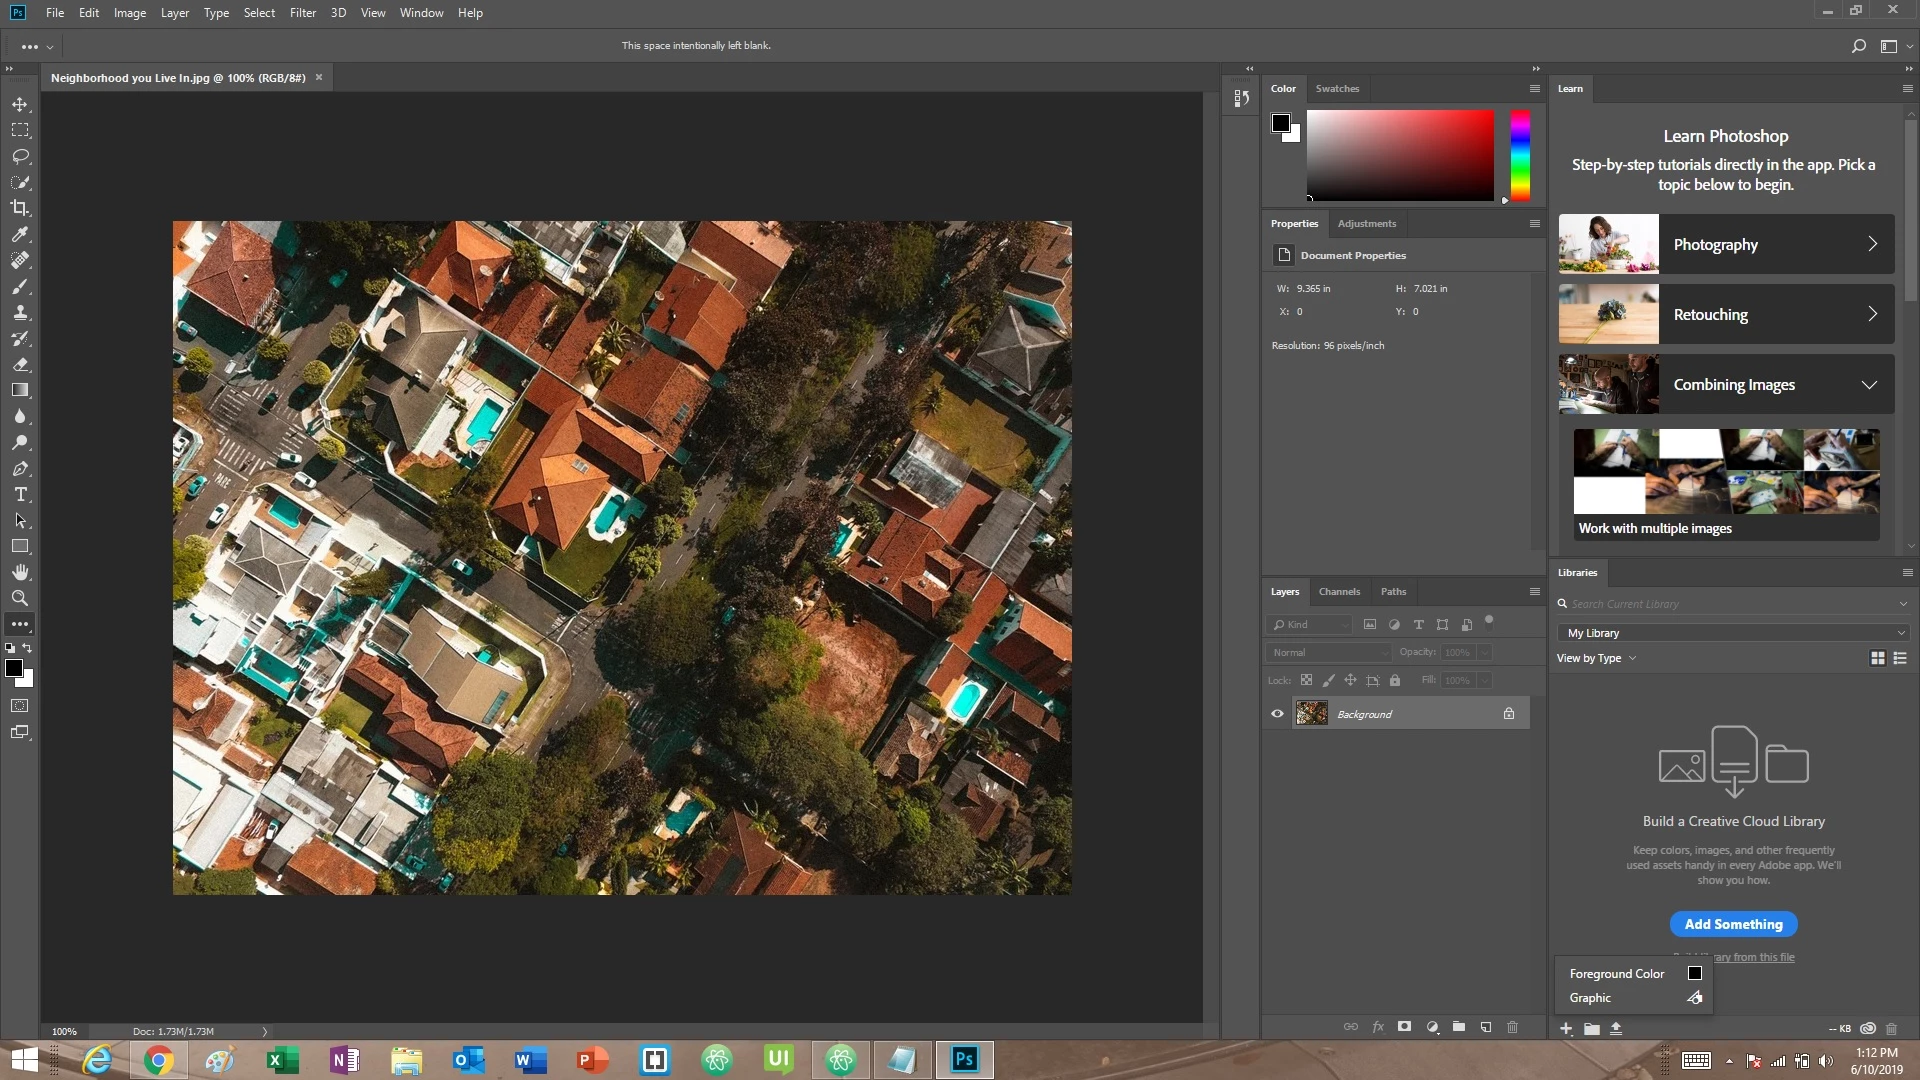The width and height of the screenshot is (1920, 1080).
Task: Toggle the lock on Background layer
Action: (1508, 714)
